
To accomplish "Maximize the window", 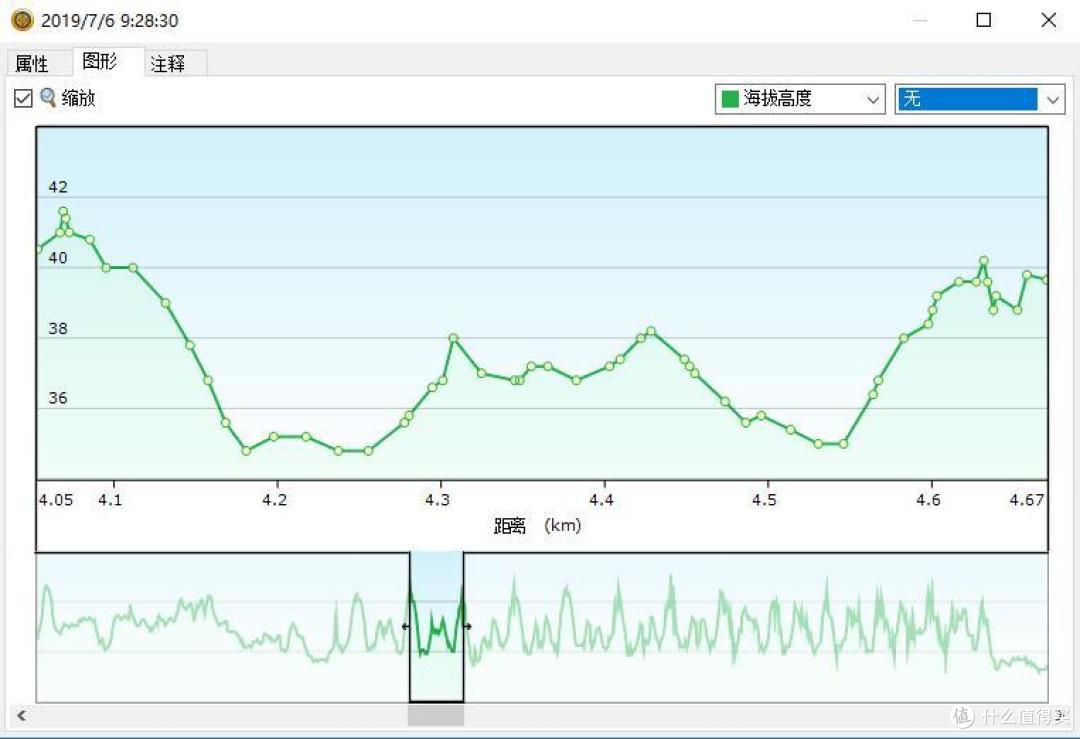I will [x=984, y=20].
